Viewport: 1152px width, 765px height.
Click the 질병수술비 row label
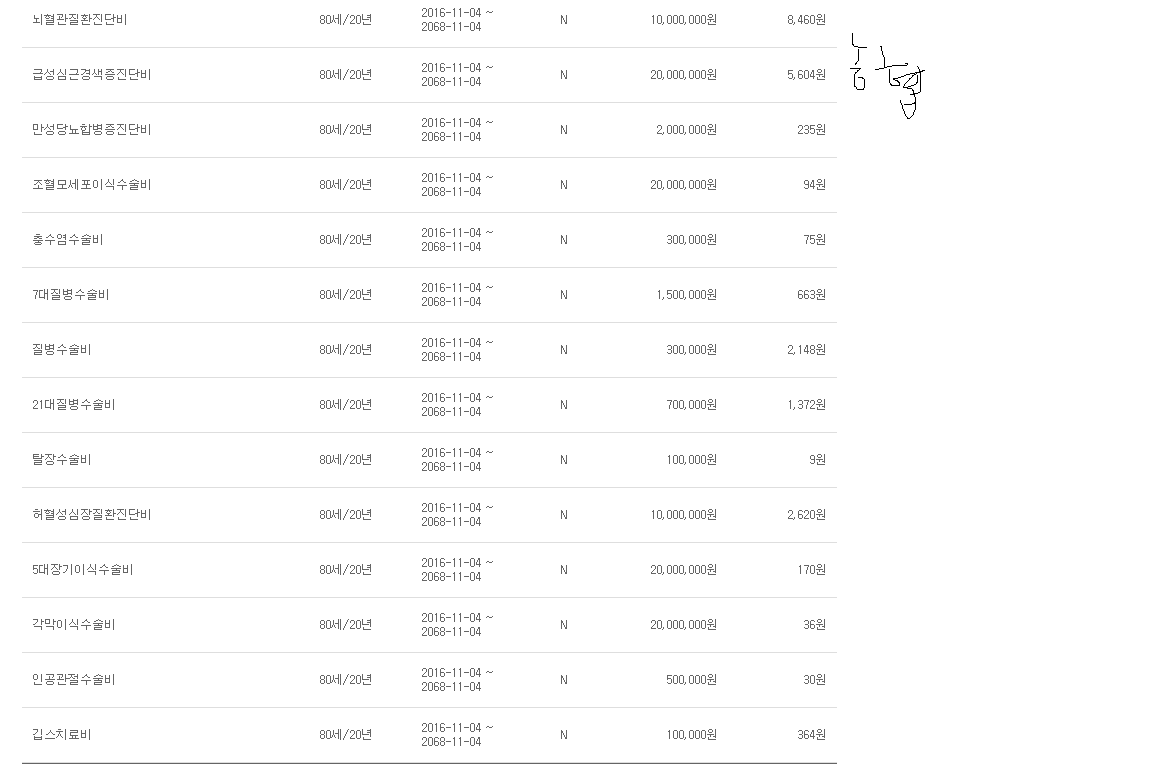[x=62, y=350]
